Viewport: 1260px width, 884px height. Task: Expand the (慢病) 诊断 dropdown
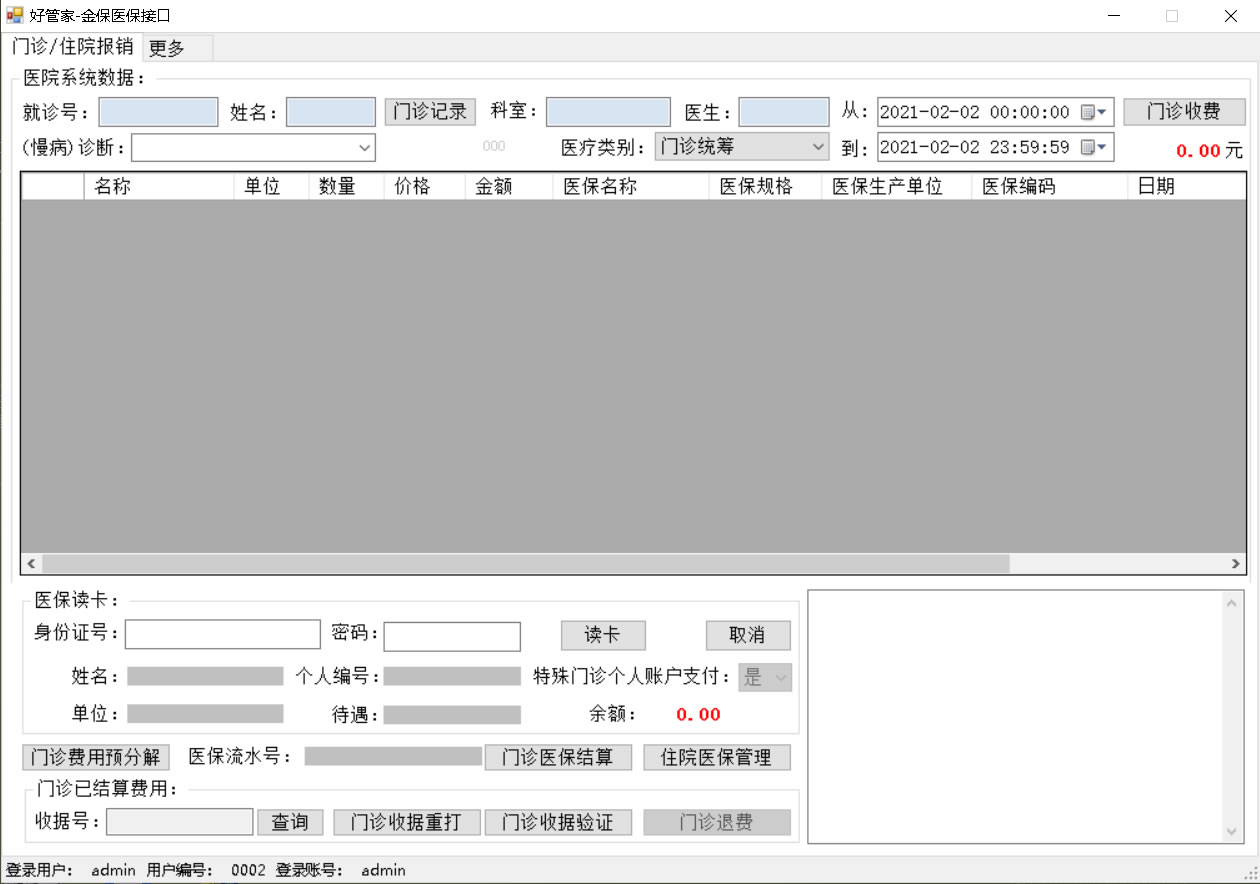pos(364,148)
